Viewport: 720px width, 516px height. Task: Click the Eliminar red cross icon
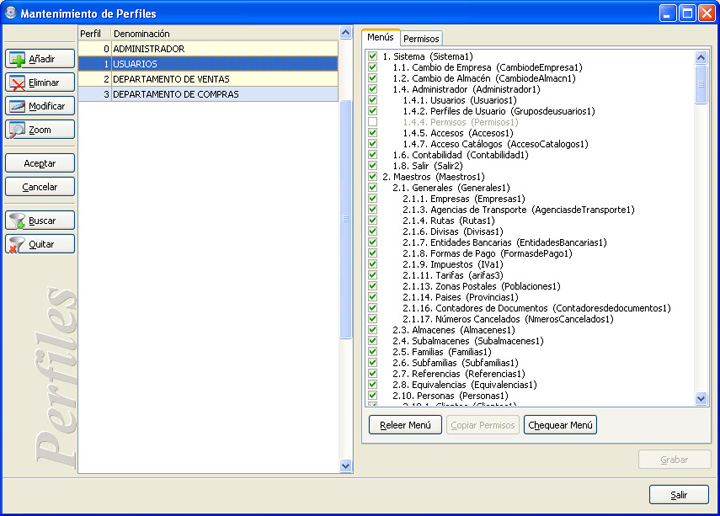pos(17,83)
